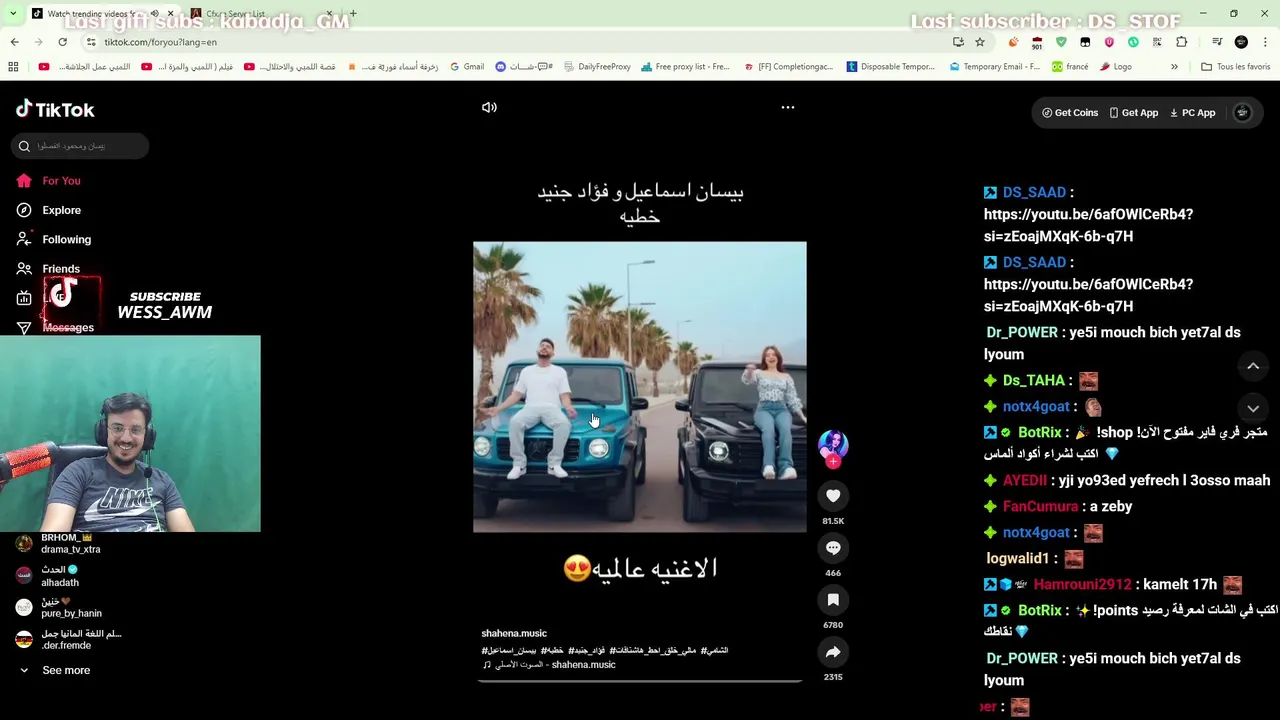The width and height of the screenshot is (1280, 720).
Task: Open the Logo bookmark
Action: [x=1116, y=67]
